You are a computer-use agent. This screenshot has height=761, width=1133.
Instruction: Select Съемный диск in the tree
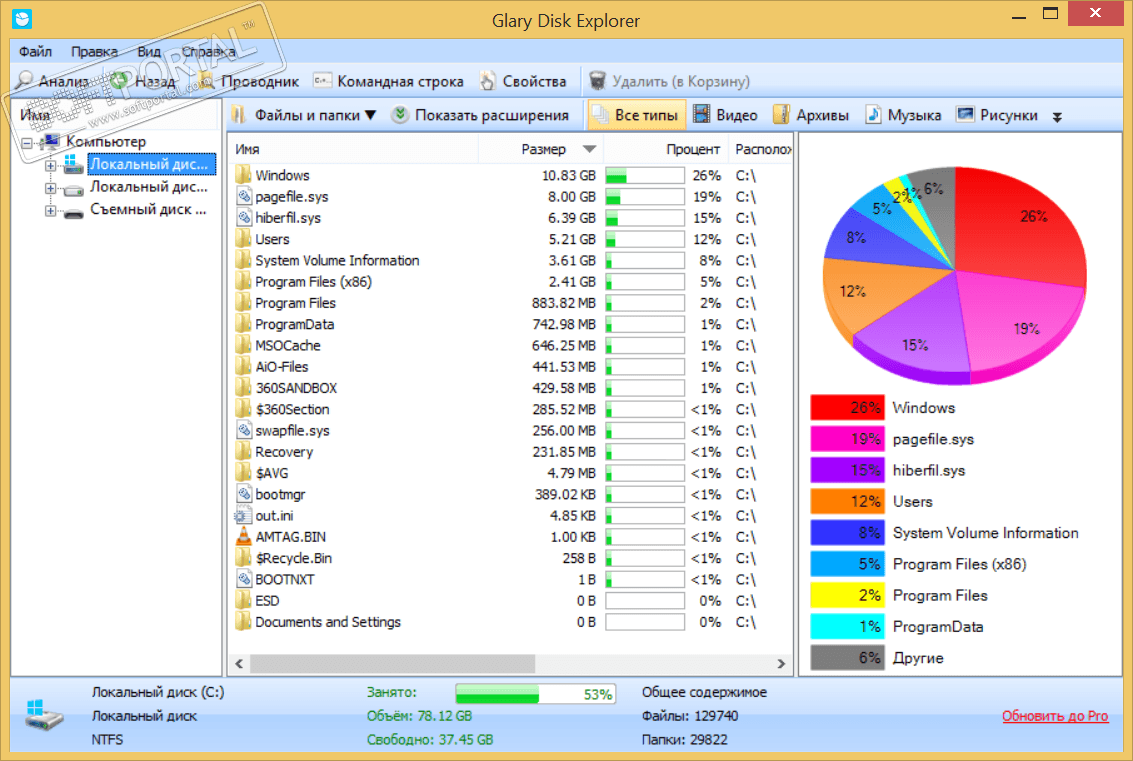point(148,210)
